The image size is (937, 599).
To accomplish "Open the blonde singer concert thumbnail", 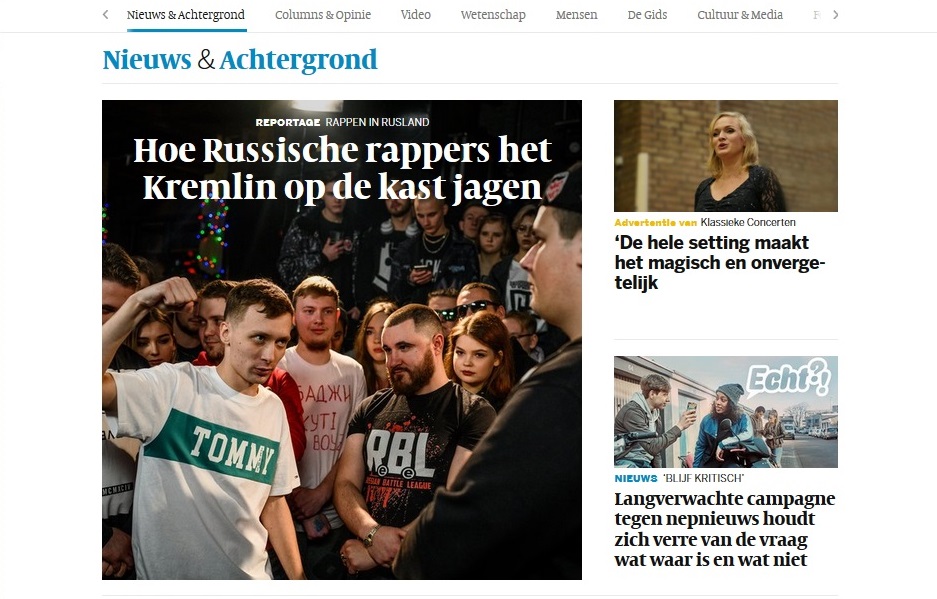I will click(x=726, y=155).
